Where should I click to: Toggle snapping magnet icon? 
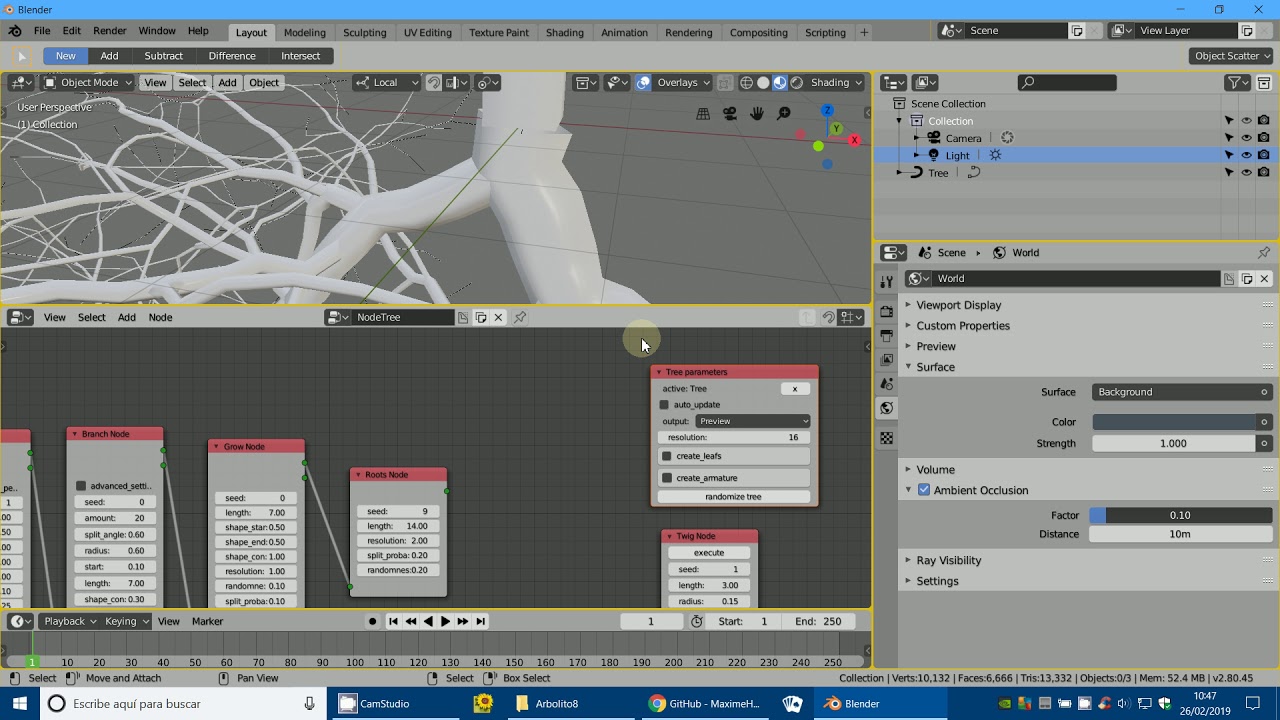pyautogui.click(x=434, y=82)
